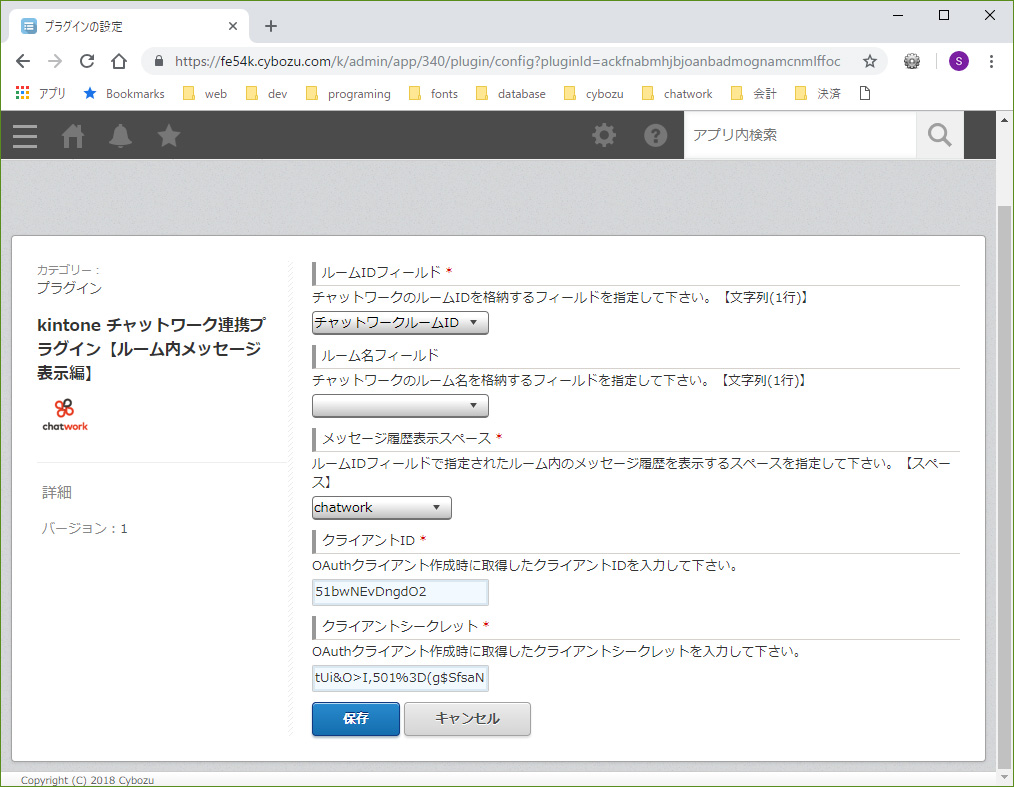This screenshot has width=1014, height=787.
Task: Click the browser address bar URL
Action: [508, 61]
